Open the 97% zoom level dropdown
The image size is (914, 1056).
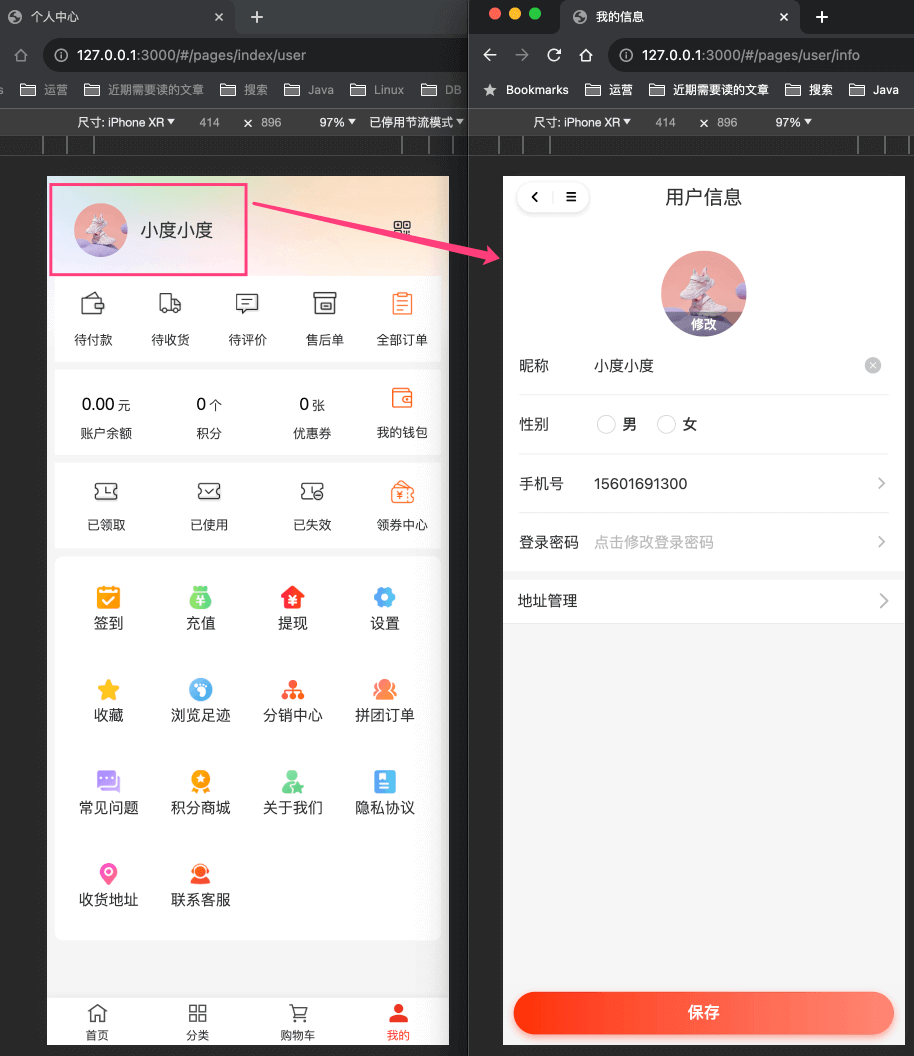(x=333, y=122)
